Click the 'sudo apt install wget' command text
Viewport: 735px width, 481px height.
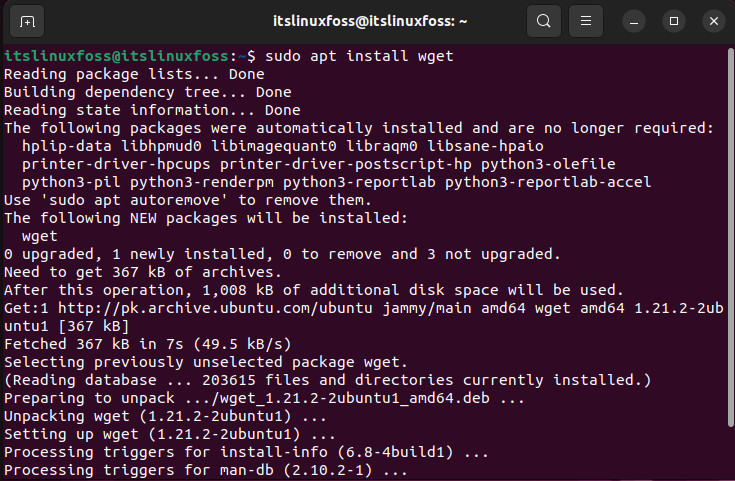point(359,56)
